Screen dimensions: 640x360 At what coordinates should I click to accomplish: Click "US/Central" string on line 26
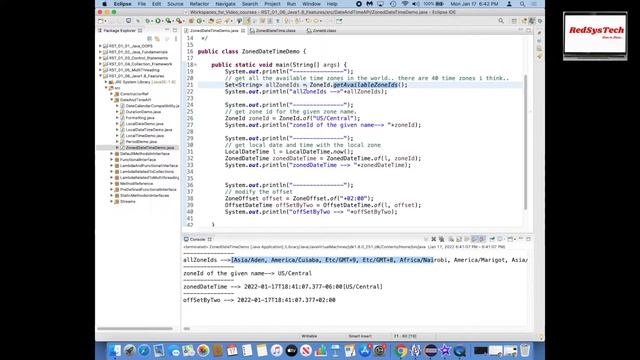coord(333,118)
